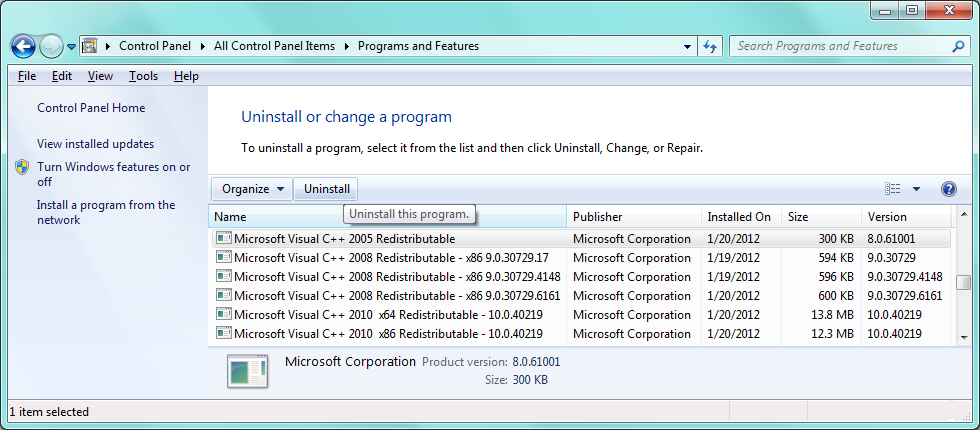Click icon of Visual C++ 2010 x86 entry
This screenshot has height=430, width=980.
click(223, 333)
